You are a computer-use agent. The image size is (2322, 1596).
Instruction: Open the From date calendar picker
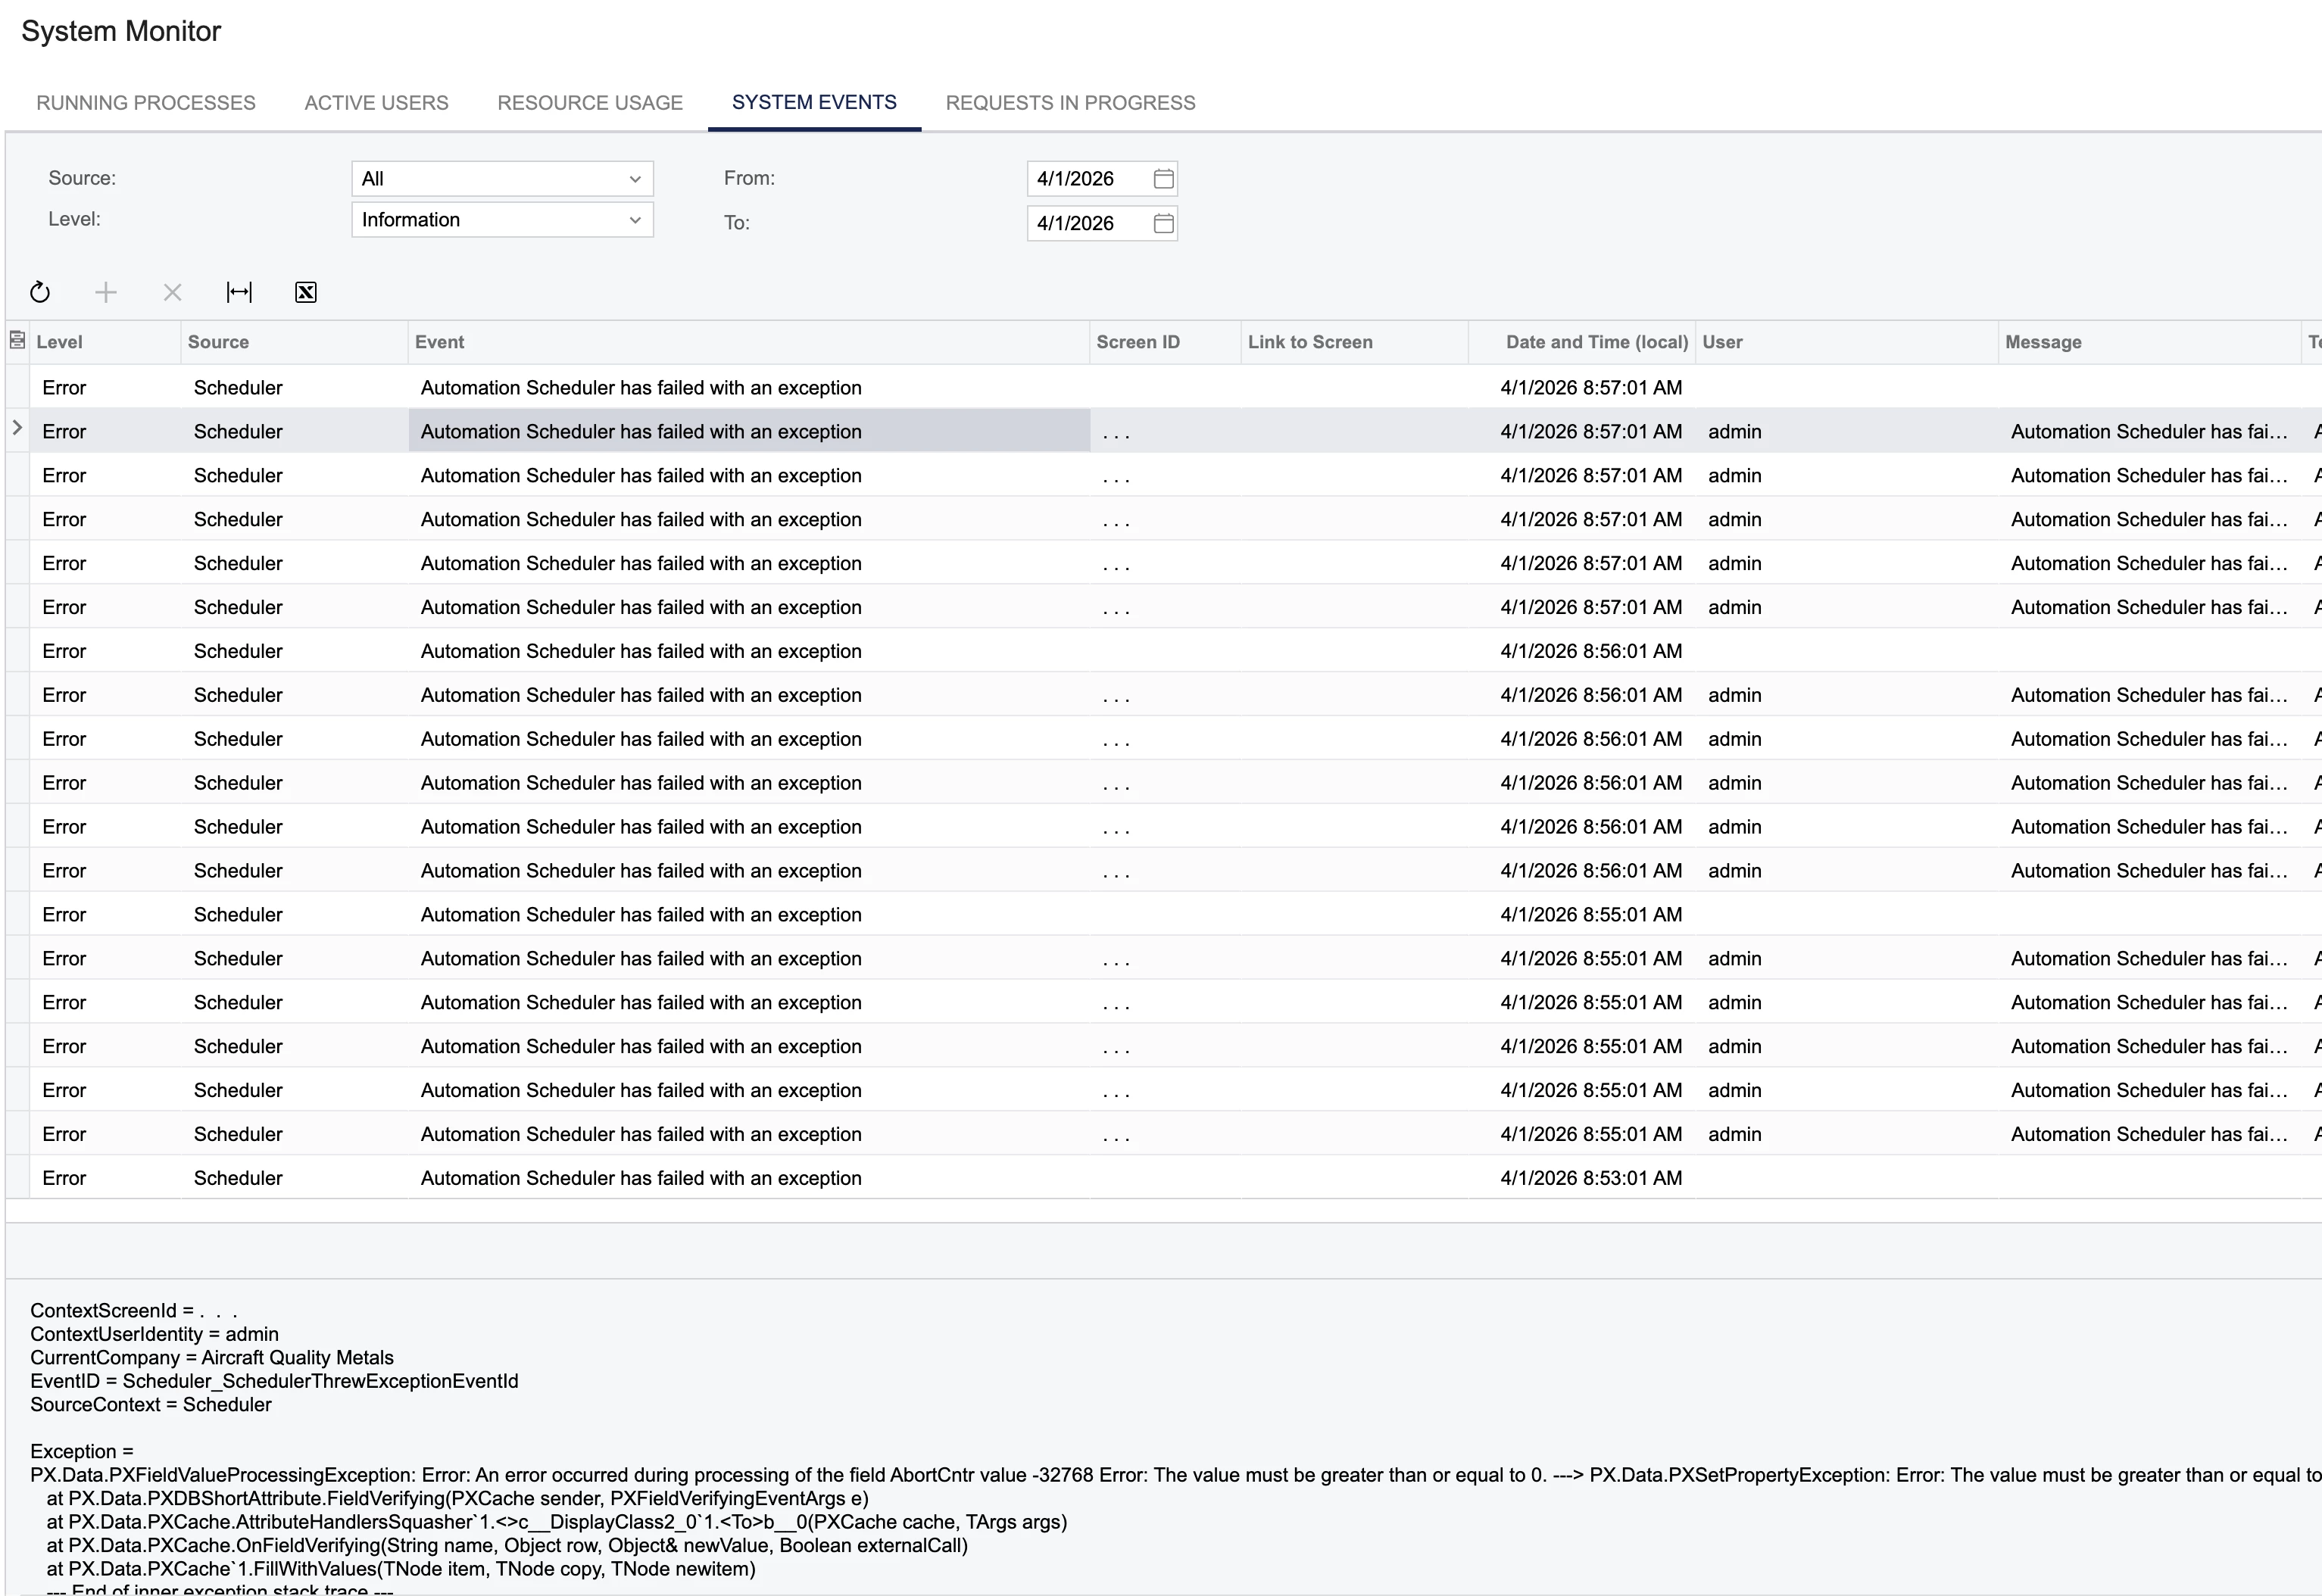coord(1163,179)
